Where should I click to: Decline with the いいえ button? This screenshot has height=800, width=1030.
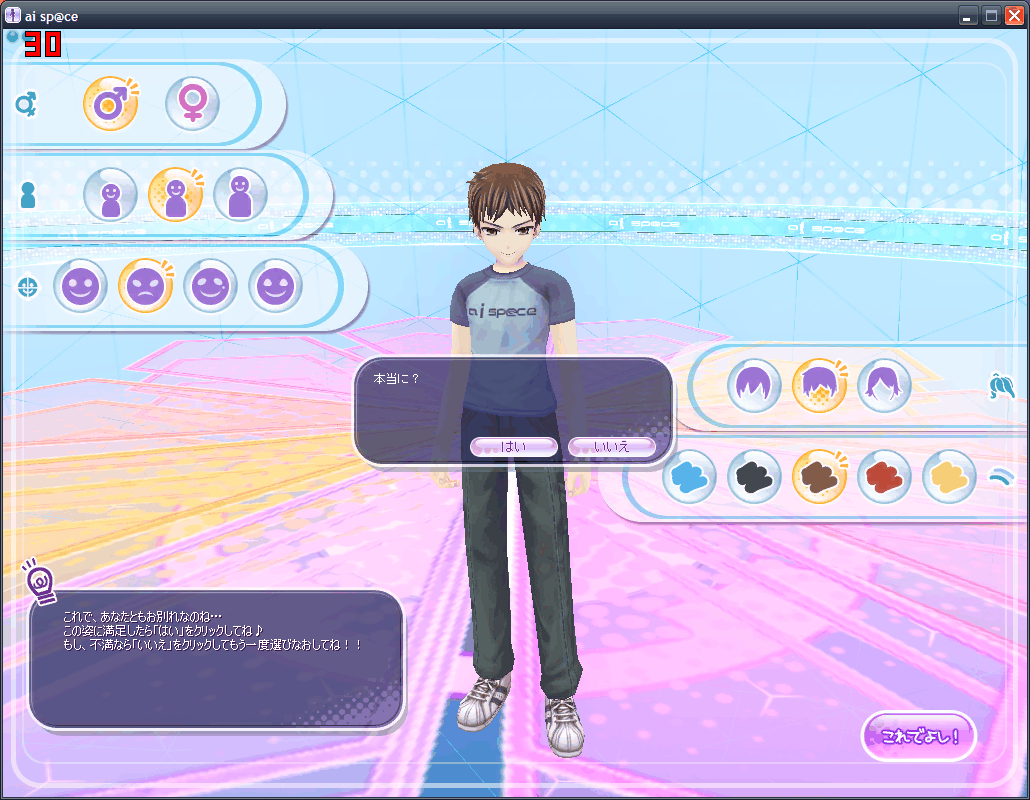(x=612, y=447)
